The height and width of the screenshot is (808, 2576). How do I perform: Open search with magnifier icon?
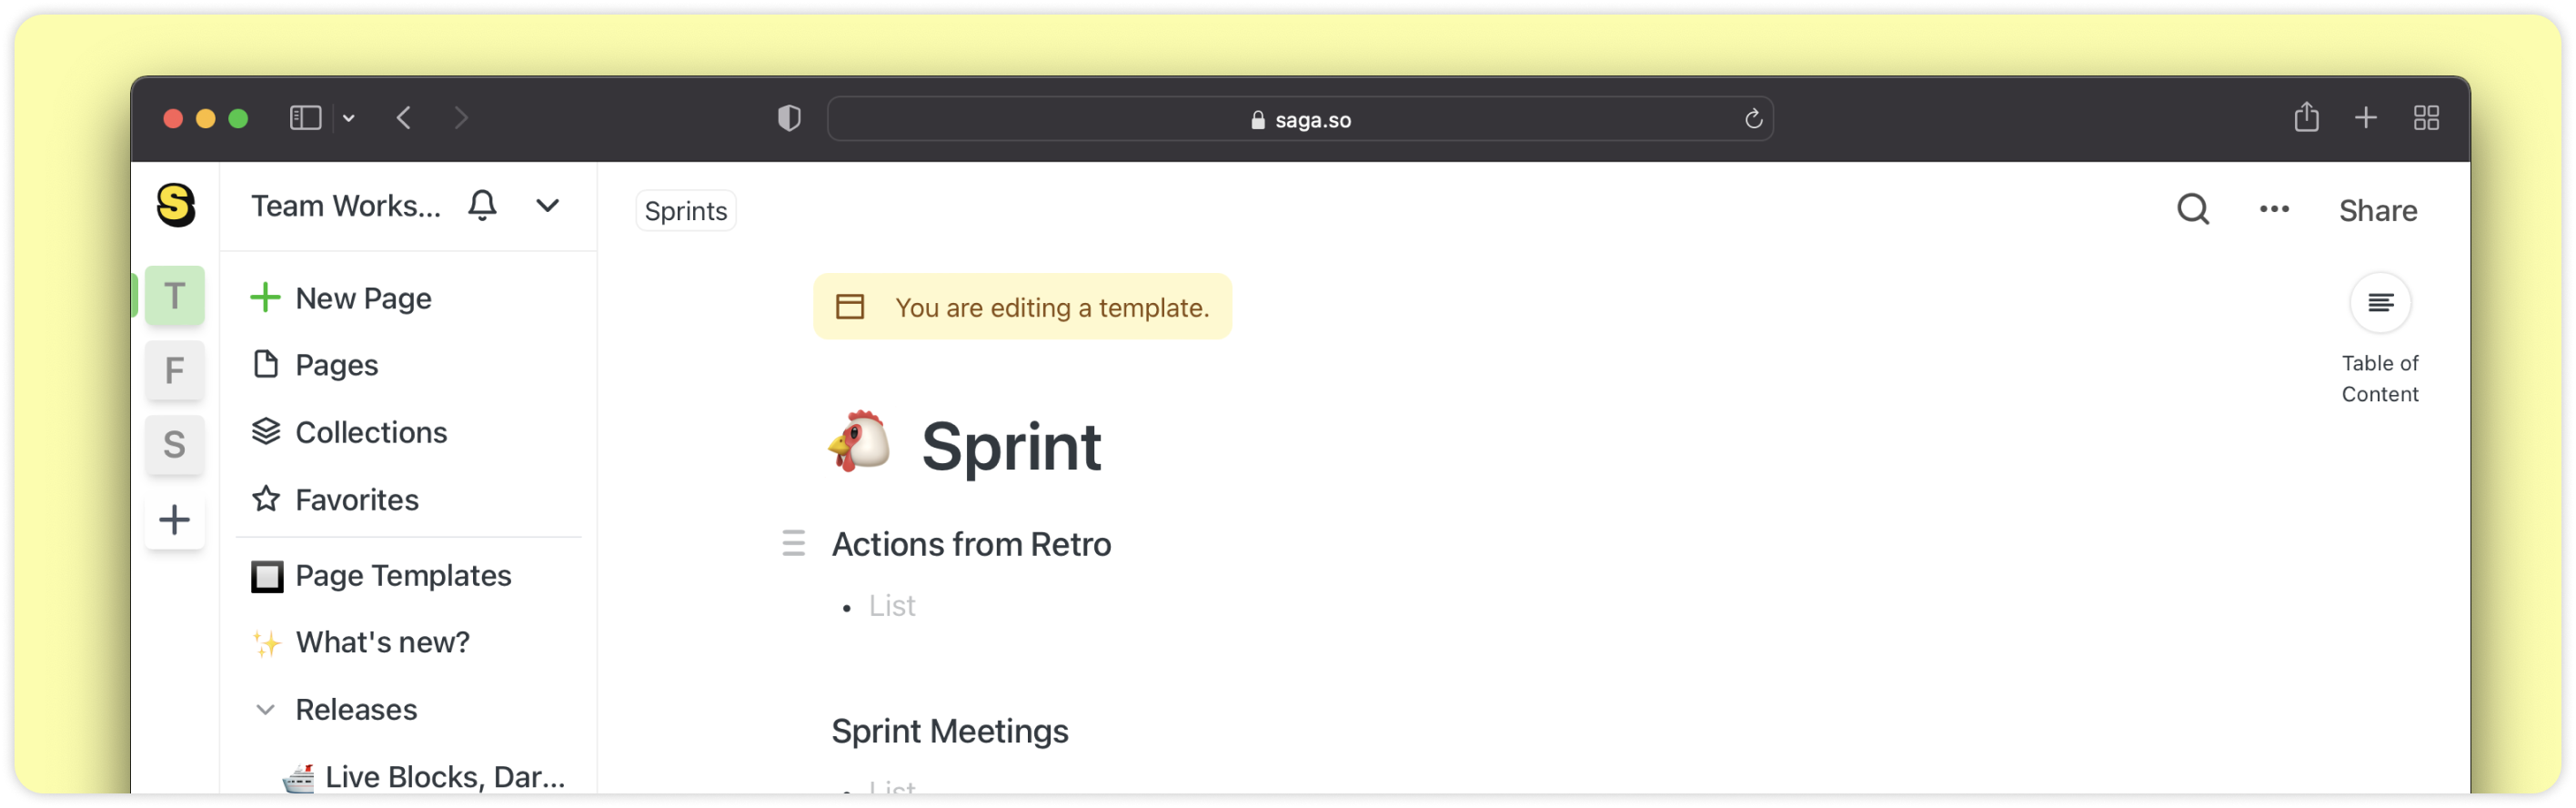tap(2193, 209)
